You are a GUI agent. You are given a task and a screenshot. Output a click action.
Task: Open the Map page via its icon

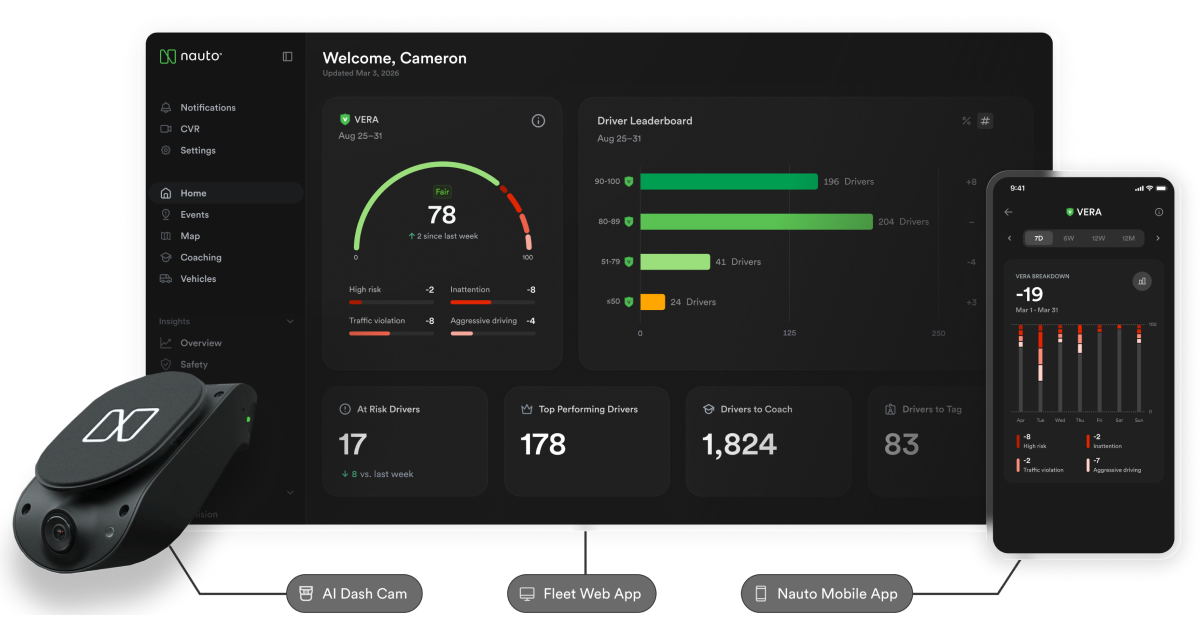tap(166, 236)
